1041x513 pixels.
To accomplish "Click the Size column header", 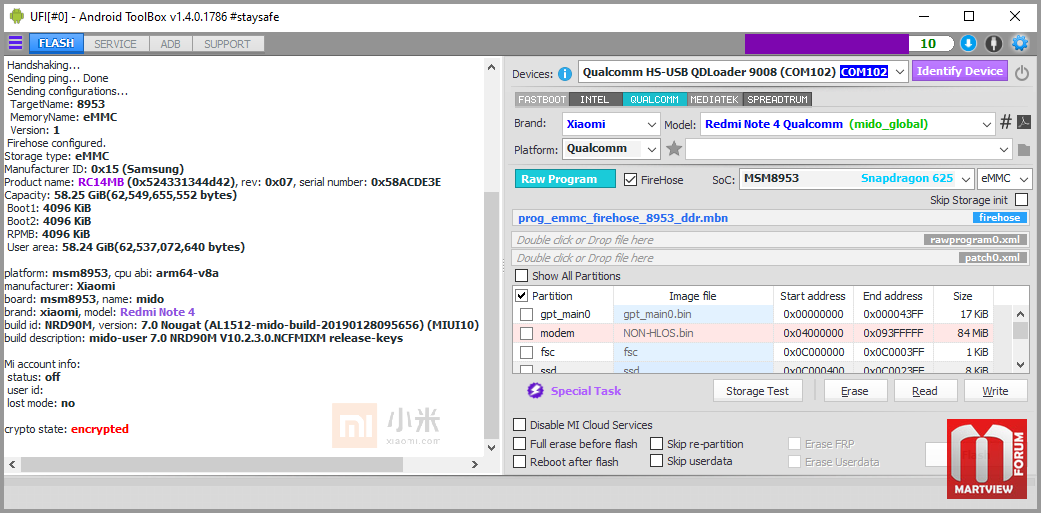I will (962, 296).
